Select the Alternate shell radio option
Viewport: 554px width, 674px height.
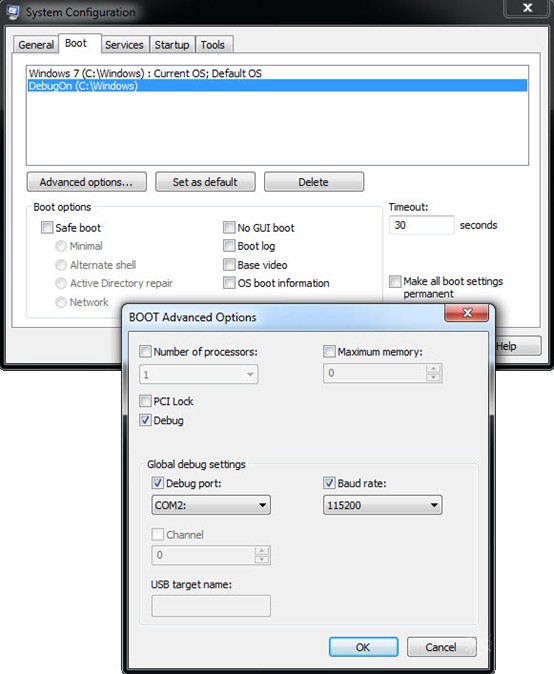61,265
